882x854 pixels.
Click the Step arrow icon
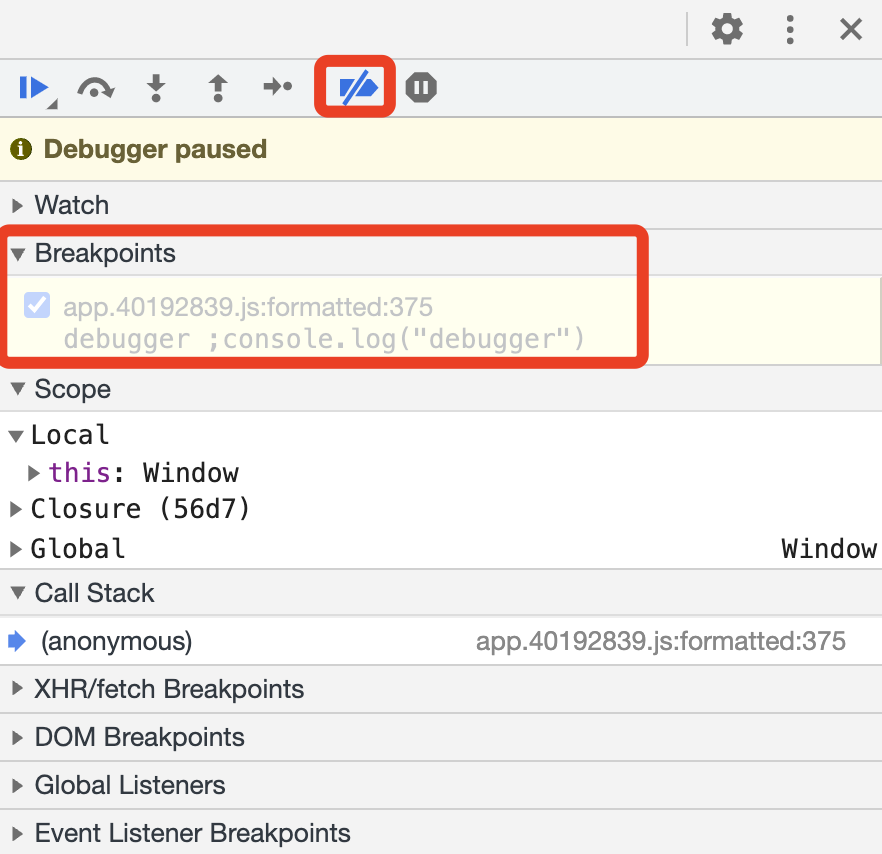(277, 88)
